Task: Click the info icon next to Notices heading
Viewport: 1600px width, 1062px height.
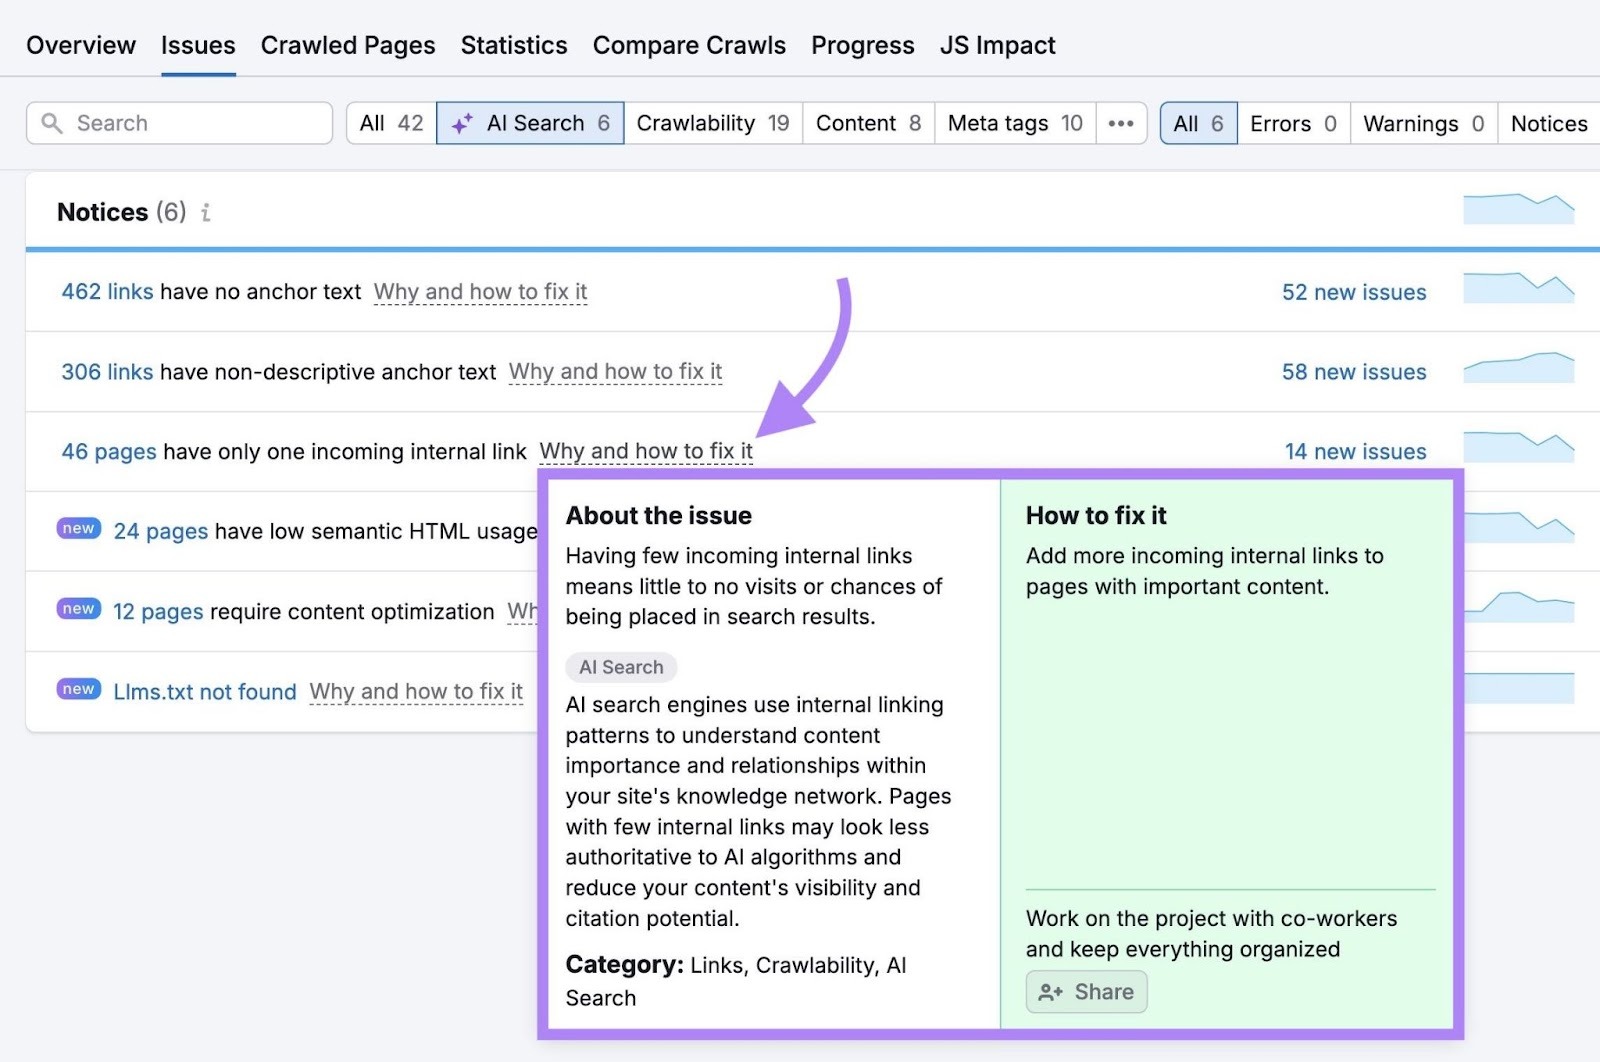Action: (x=206, y=212)
